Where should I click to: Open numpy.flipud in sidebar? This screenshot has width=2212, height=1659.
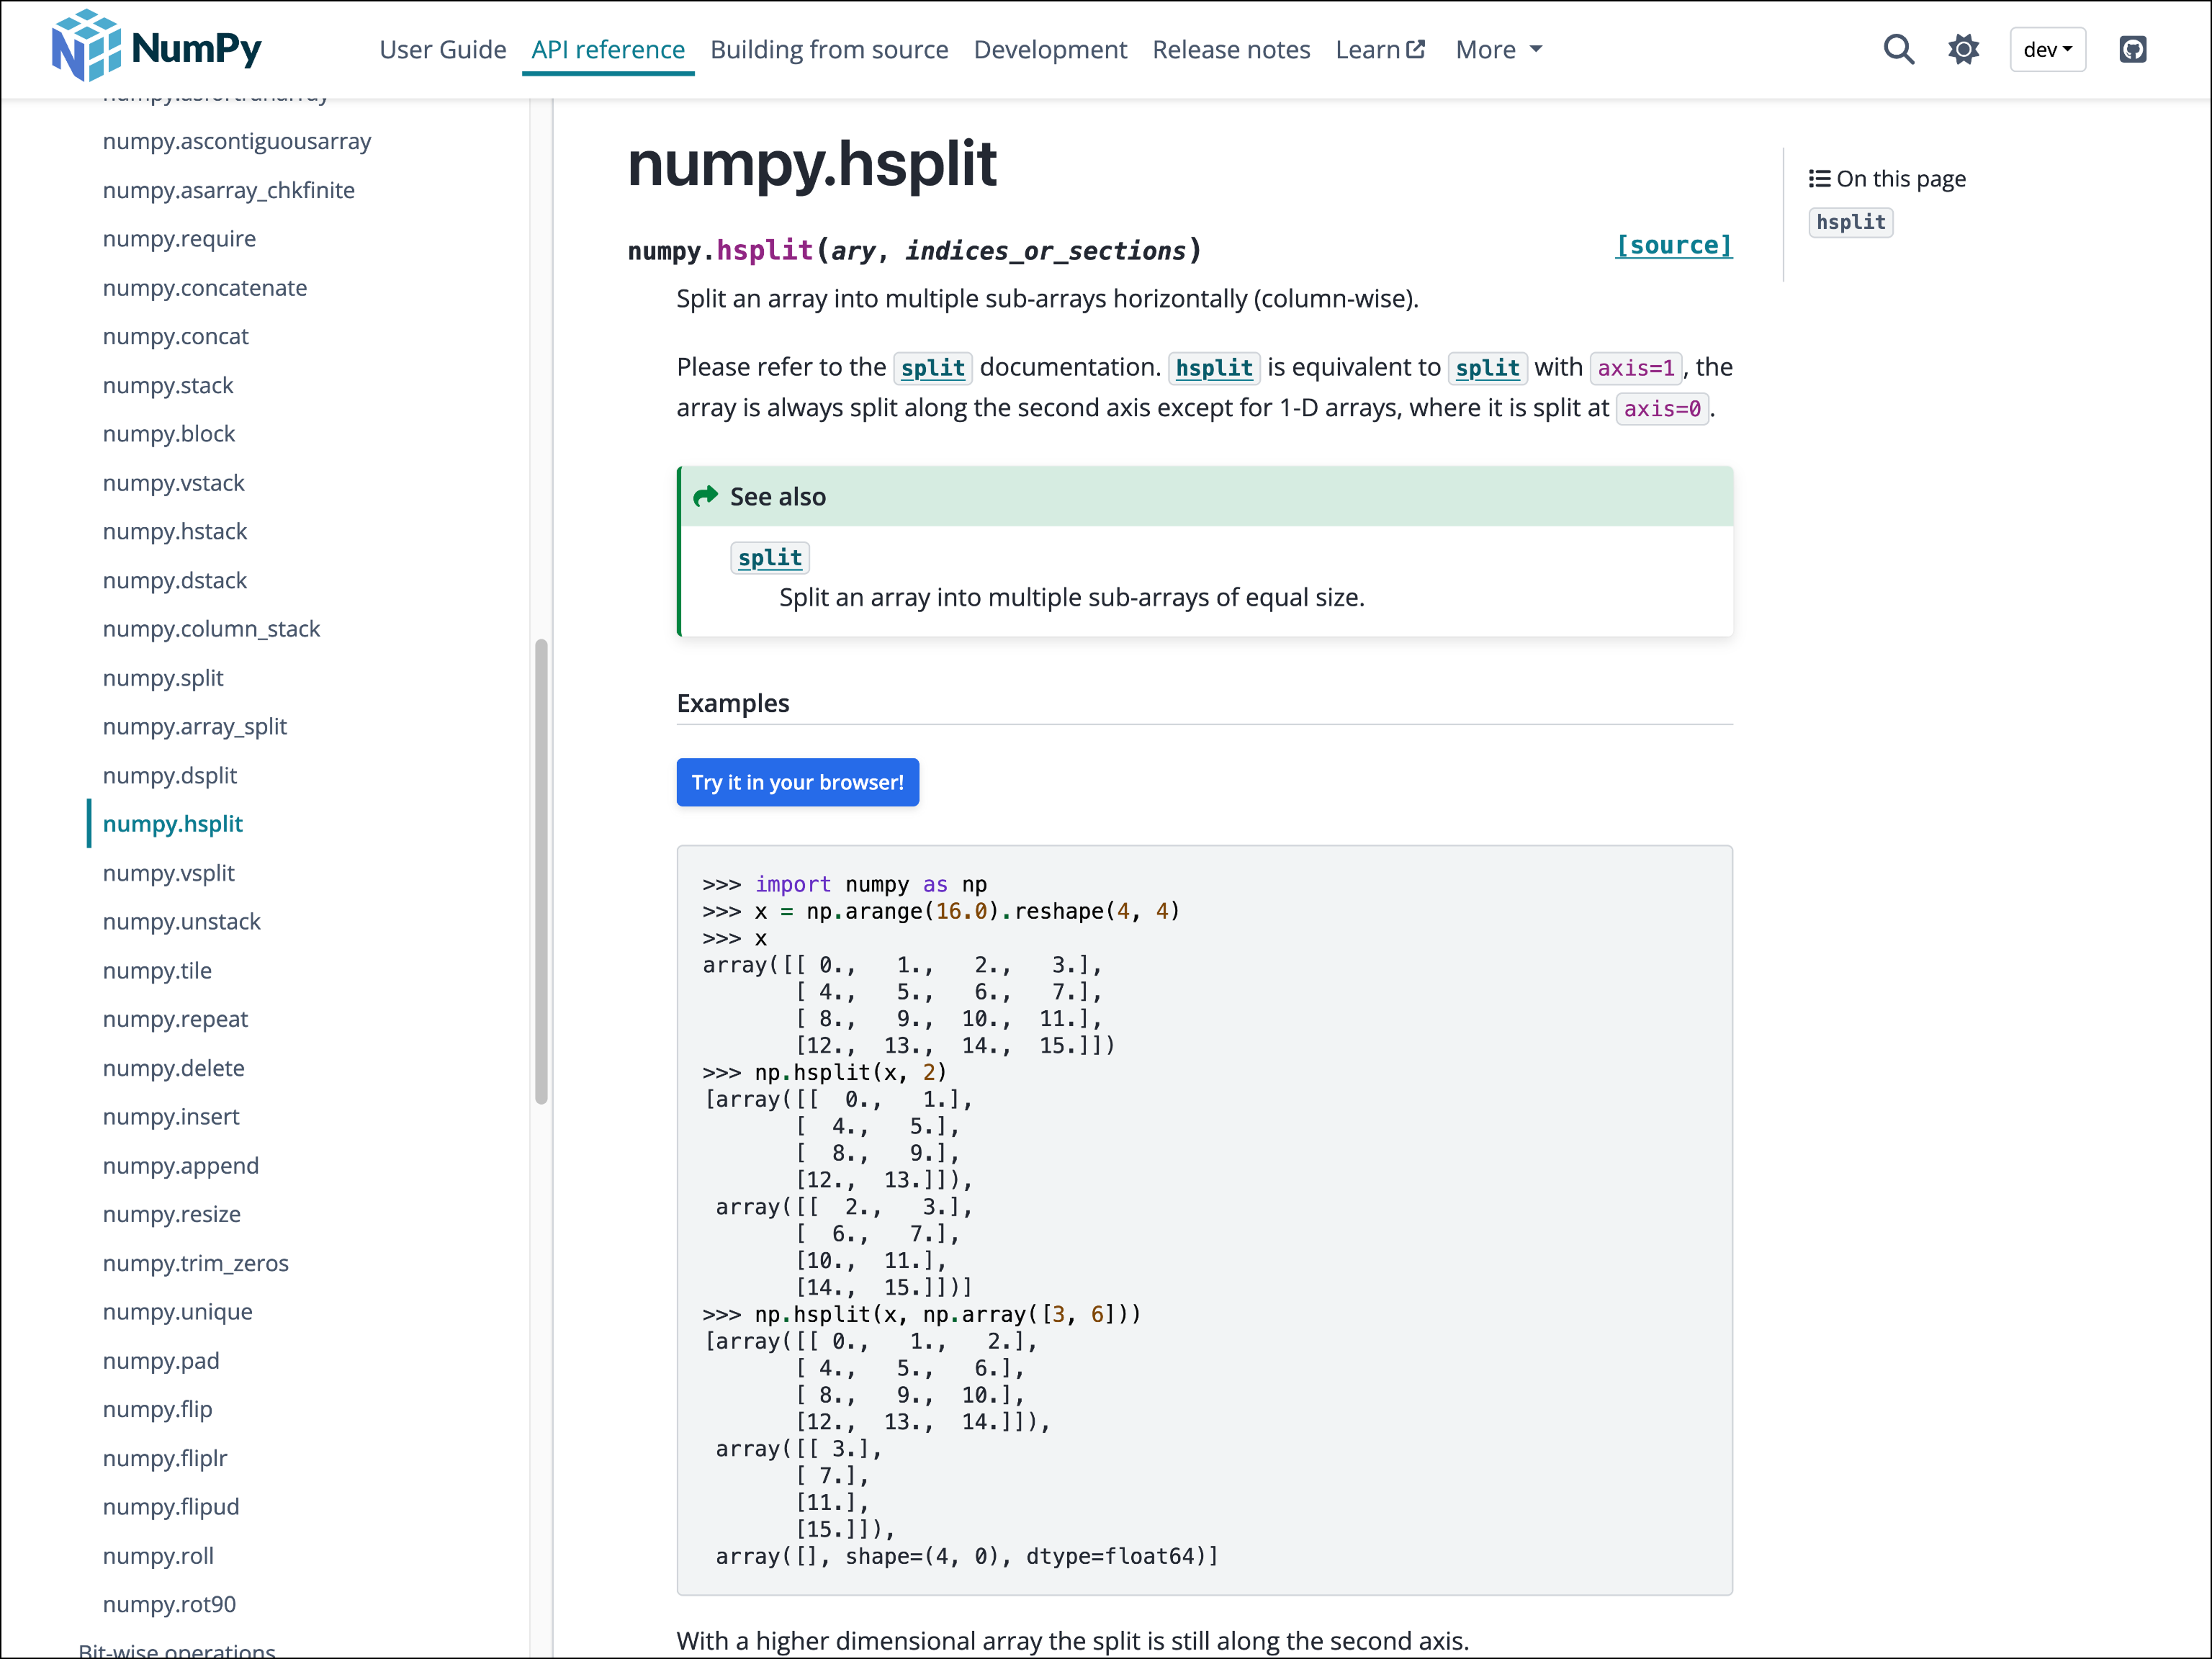coord(171,1506)
